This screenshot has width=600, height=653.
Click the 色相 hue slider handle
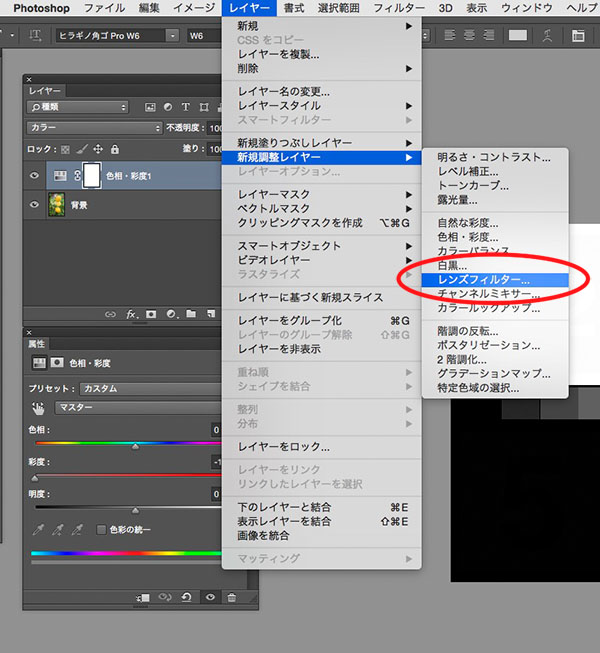click(136, 446)
